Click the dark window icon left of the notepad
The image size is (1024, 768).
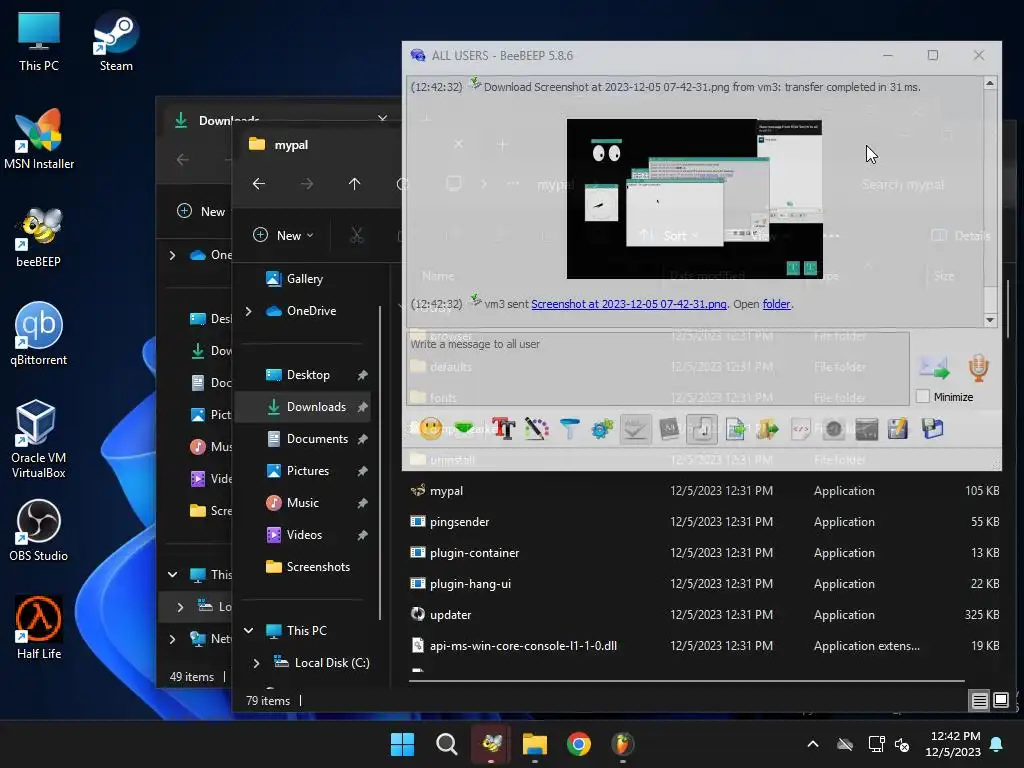[867, 429]
